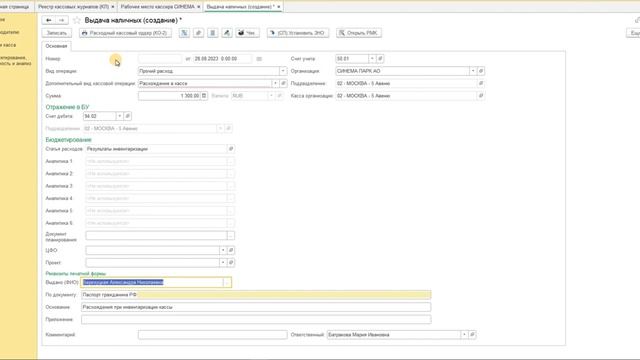The image size is (640, 360).
Task: Open linked record of Счет учета 50.01
Action: click(380, 59)
